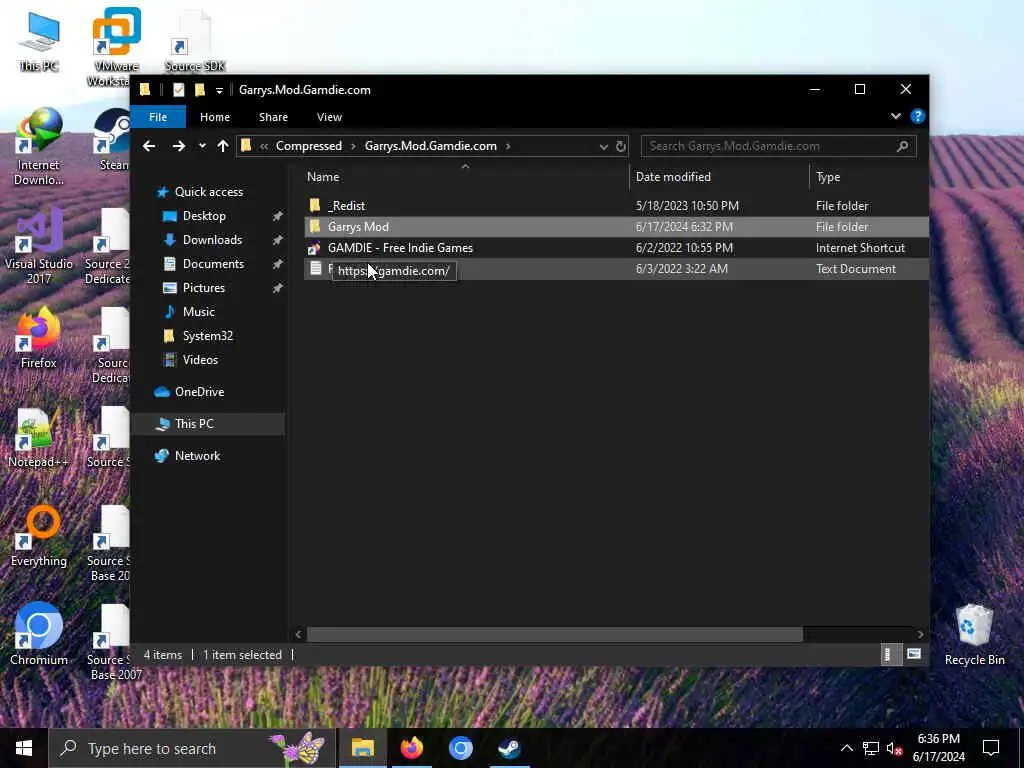Open Visual Studio 2017 desktop shortcut
The width and height of the screenshot is (1024, 768).
(39, 246)
